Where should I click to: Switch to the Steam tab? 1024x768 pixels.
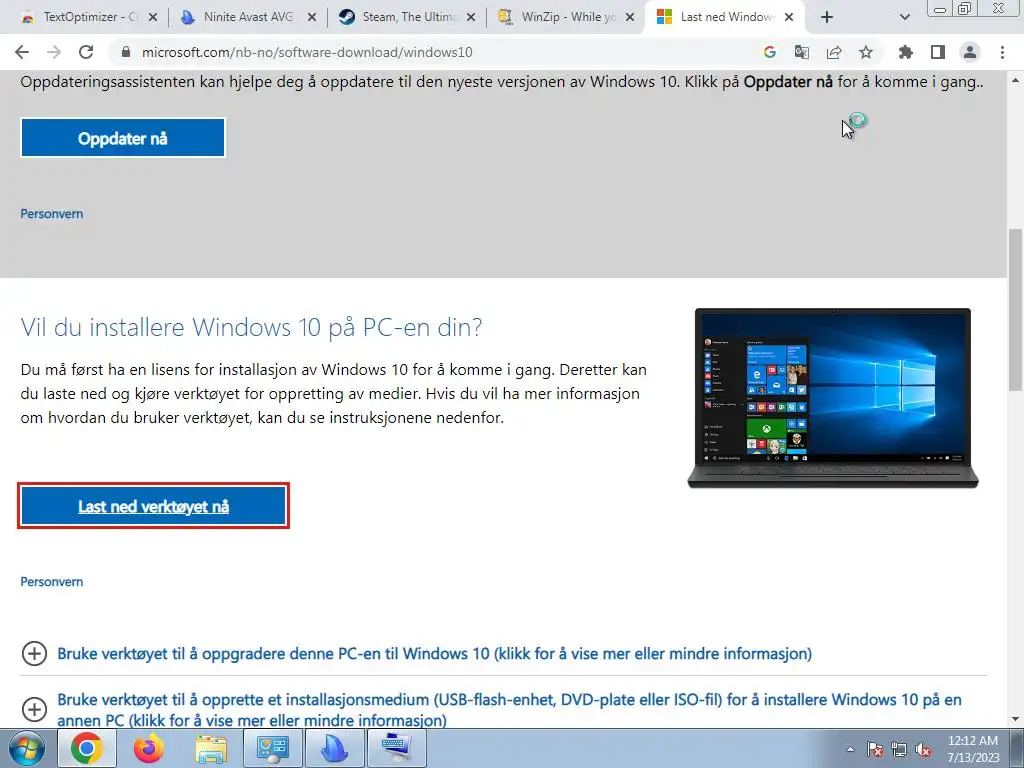click(x=406, y=17)
